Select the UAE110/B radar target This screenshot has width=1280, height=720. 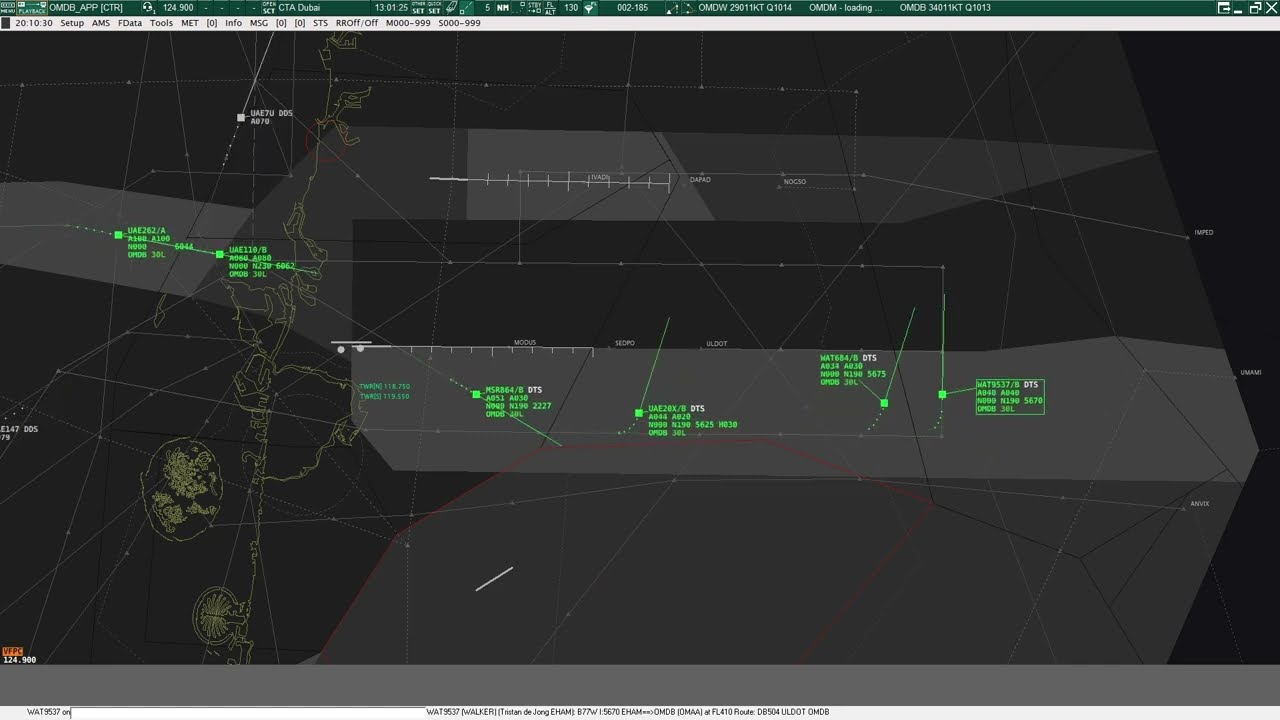[x=220, y=254]
